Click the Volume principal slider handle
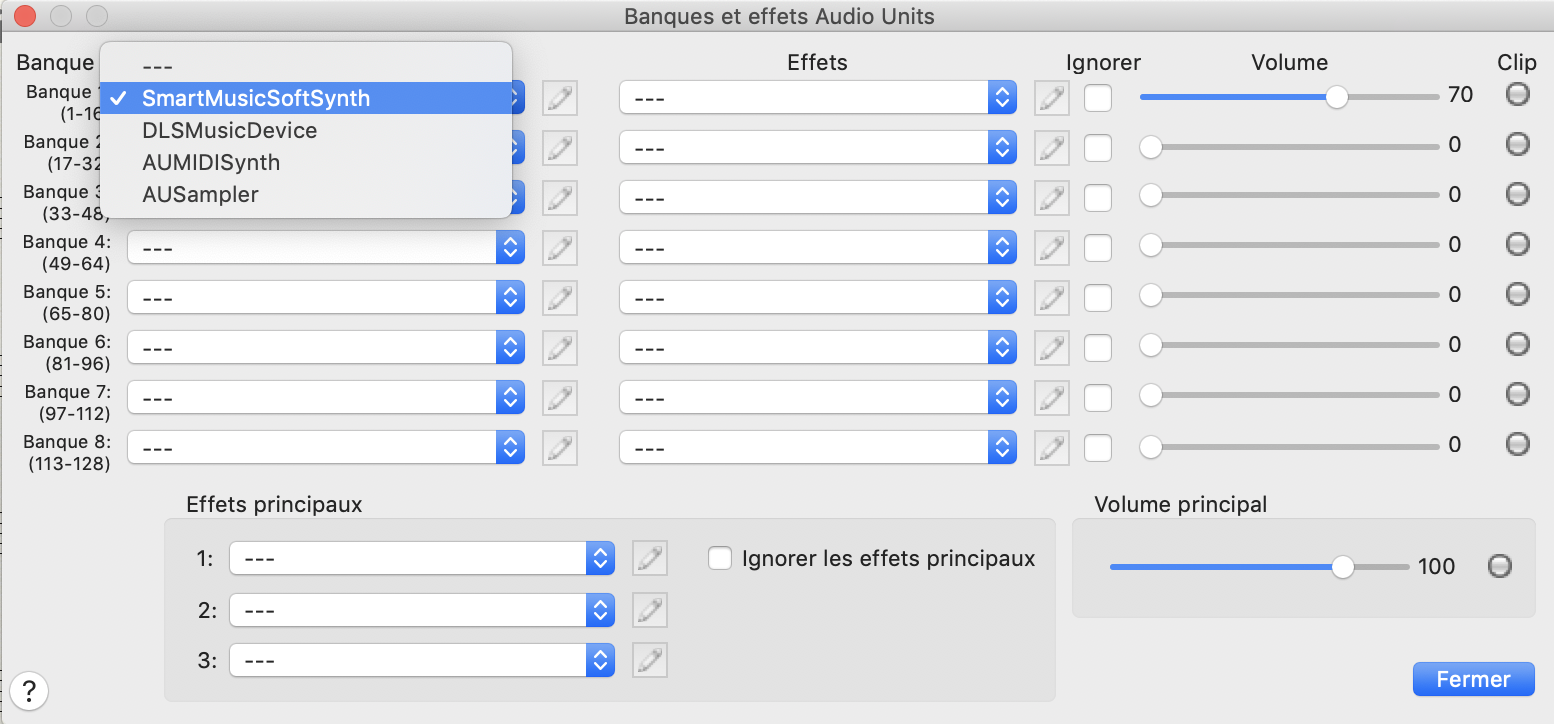The image size is (1554, 724). click(x=1343, y=567)
